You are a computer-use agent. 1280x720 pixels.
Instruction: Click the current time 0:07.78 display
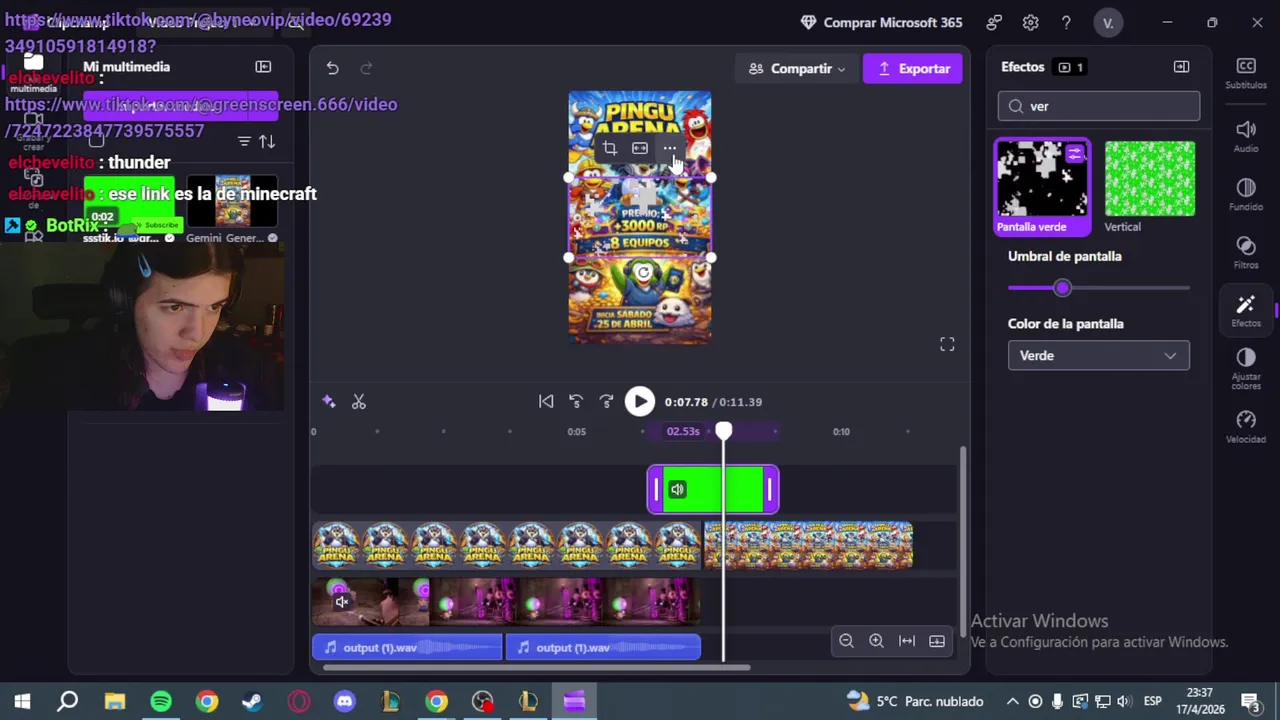click(686, 402)
